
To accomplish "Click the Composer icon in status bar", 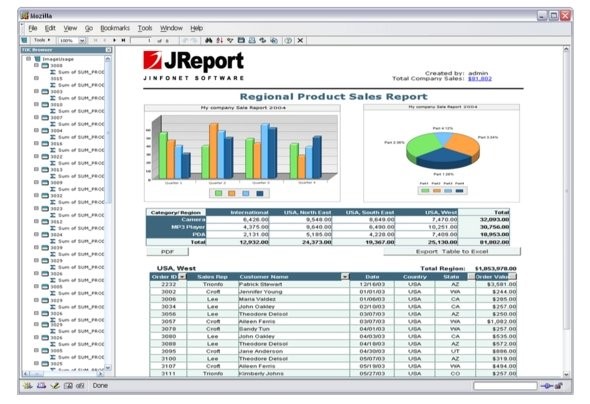I will [x=55, y=386].
